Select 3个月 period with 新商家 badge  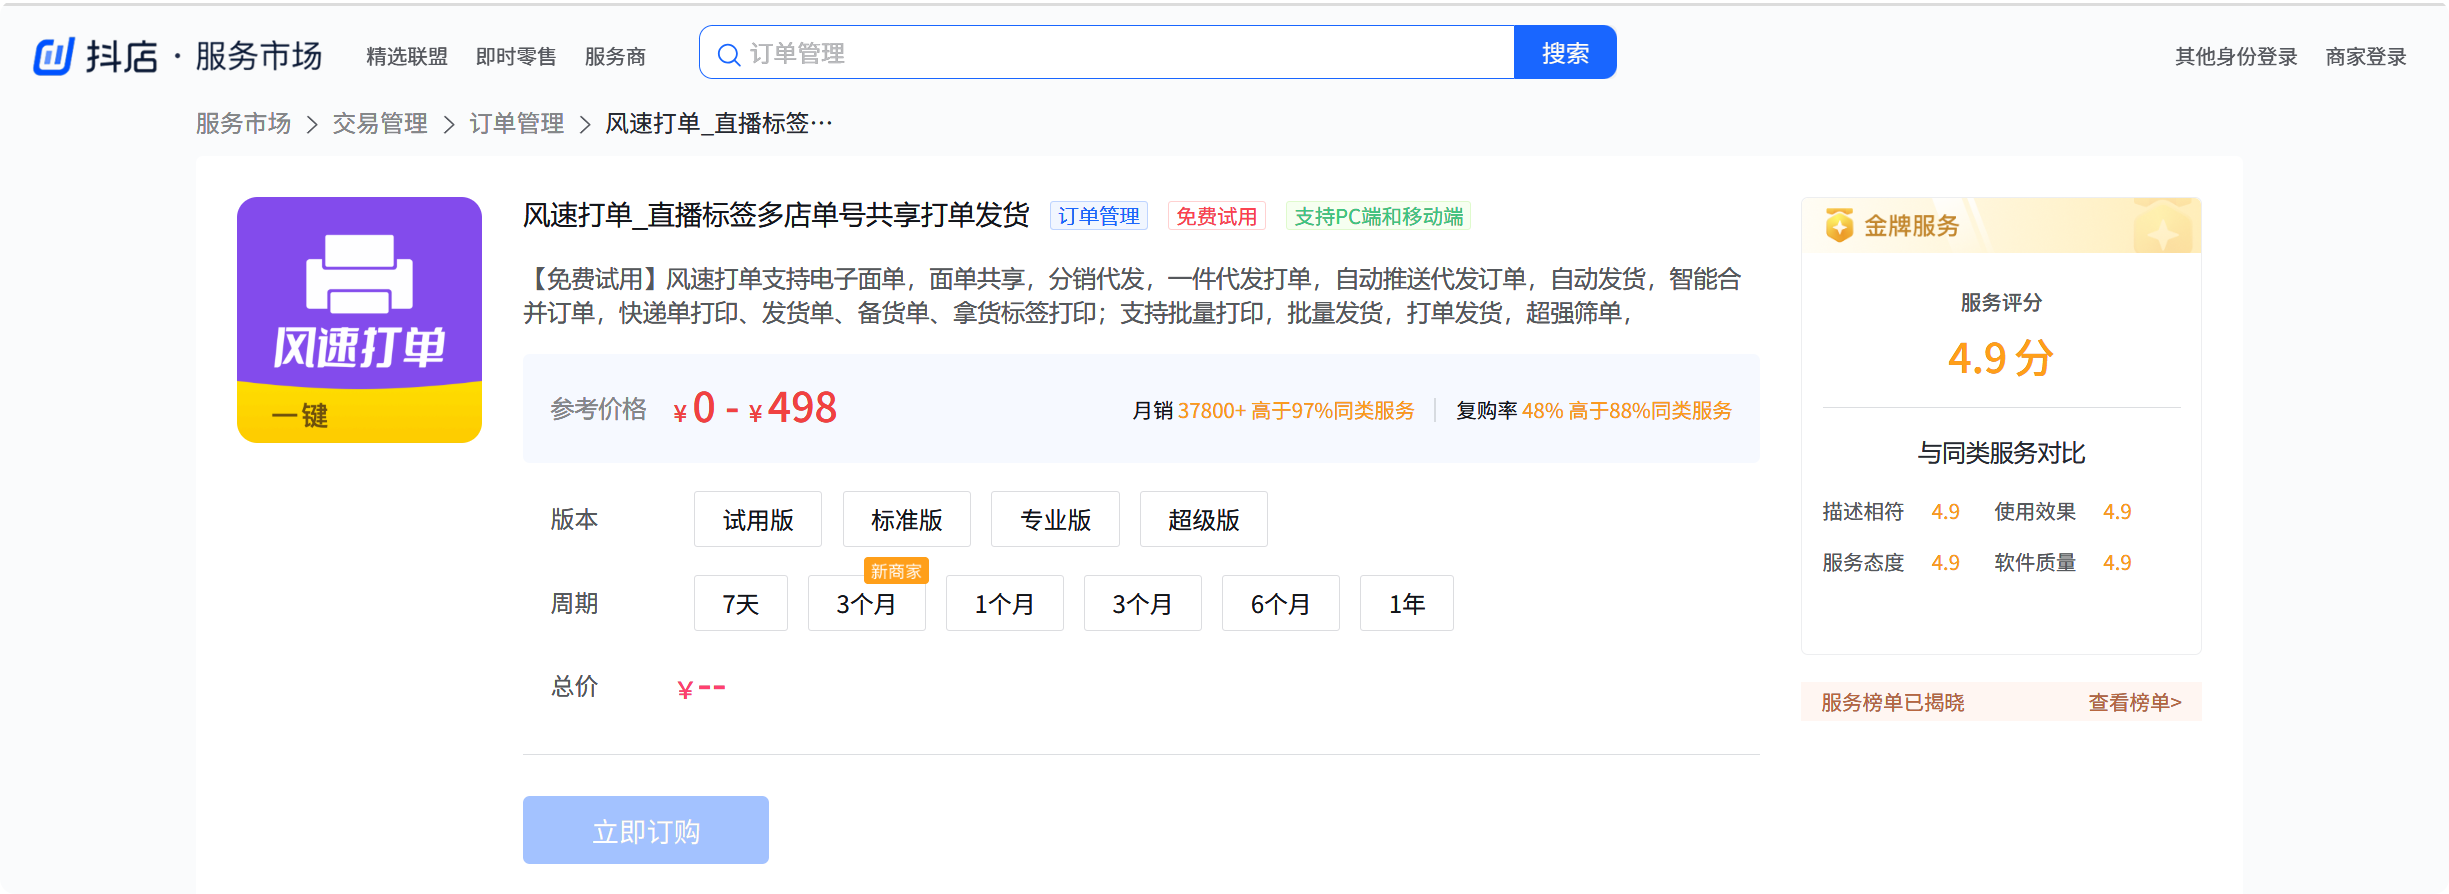tap(866, 604)
